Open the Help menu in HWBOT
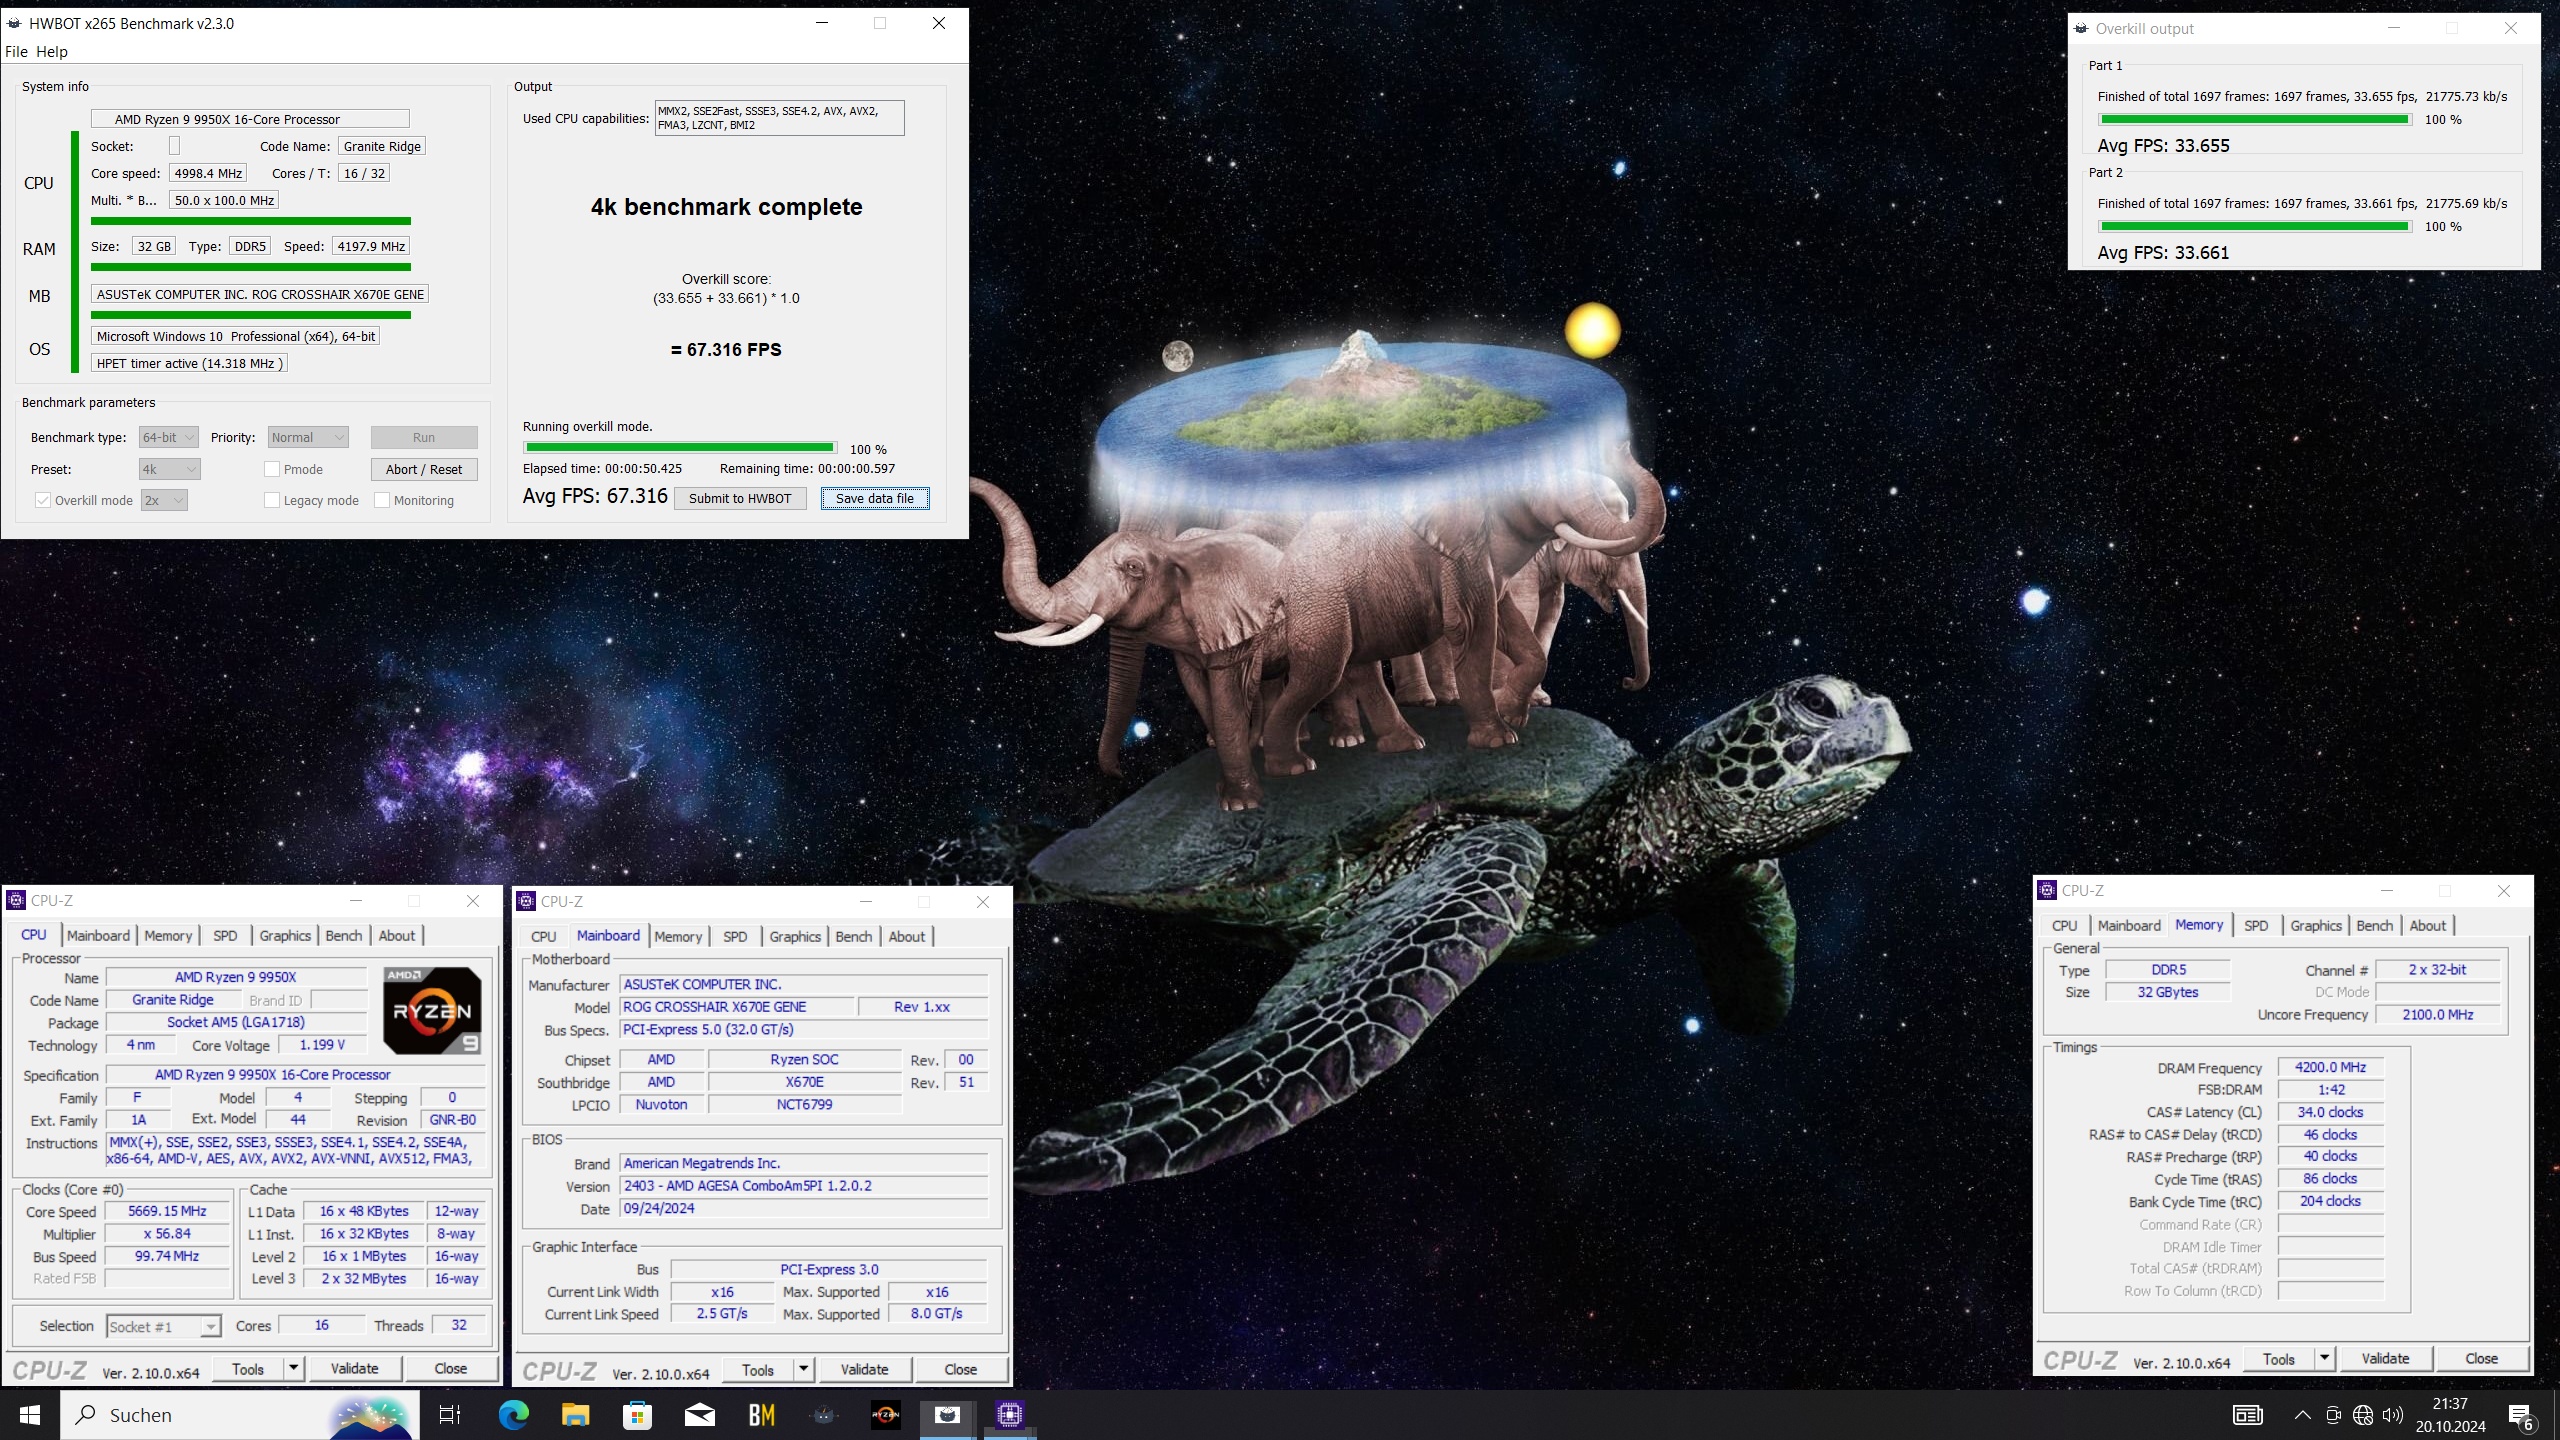2560x1440 pixels. coord(52,52)
